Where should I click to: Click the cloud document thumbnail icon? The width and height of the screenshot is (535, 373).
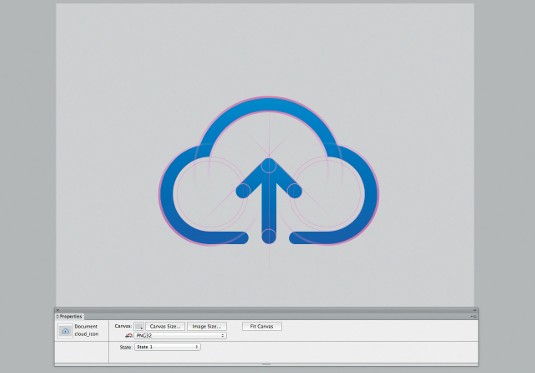click(x=65, y=331)
